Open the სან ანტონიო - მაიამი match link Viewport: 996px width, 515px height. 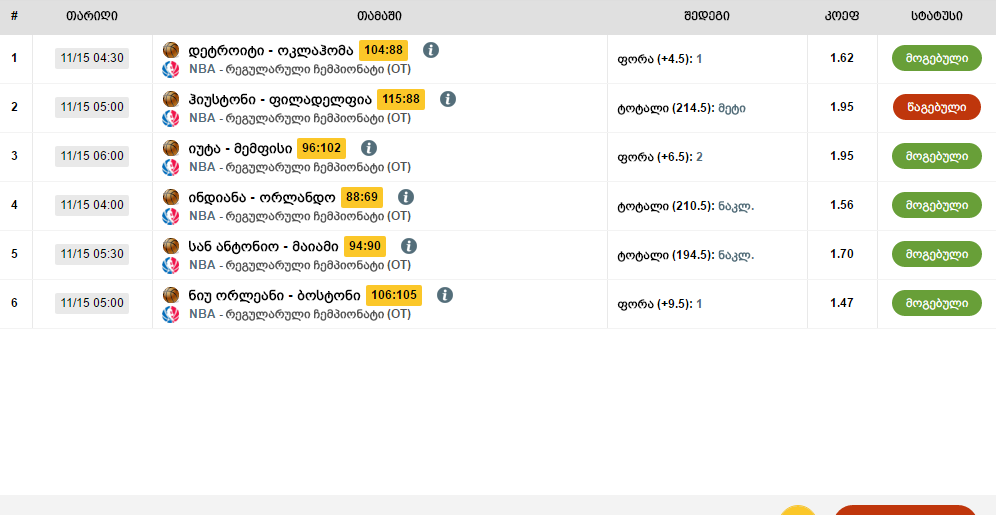[x=264, y=246]
